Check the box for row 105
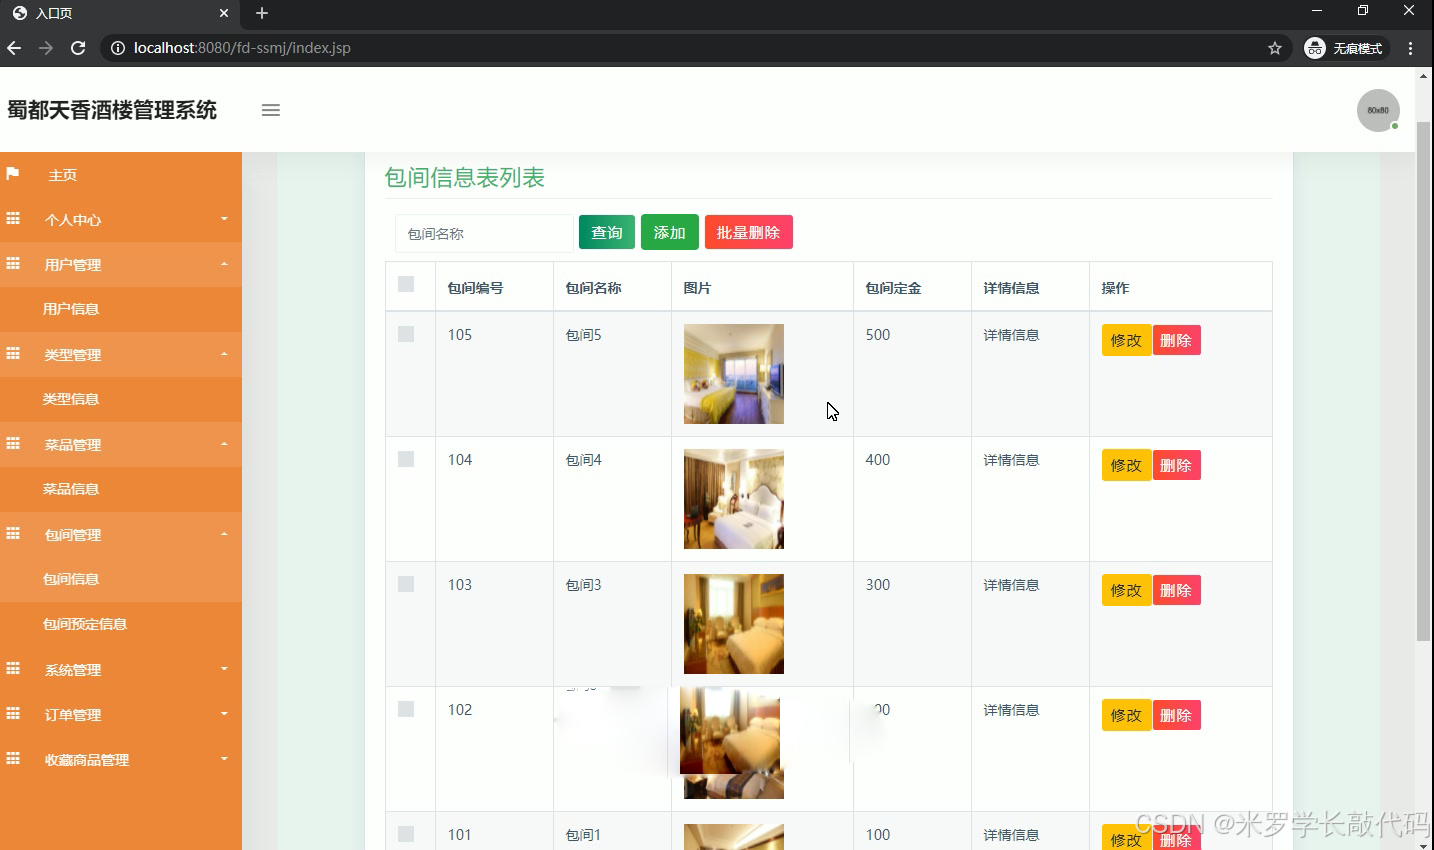1434x850 pixels. (406, 334)
